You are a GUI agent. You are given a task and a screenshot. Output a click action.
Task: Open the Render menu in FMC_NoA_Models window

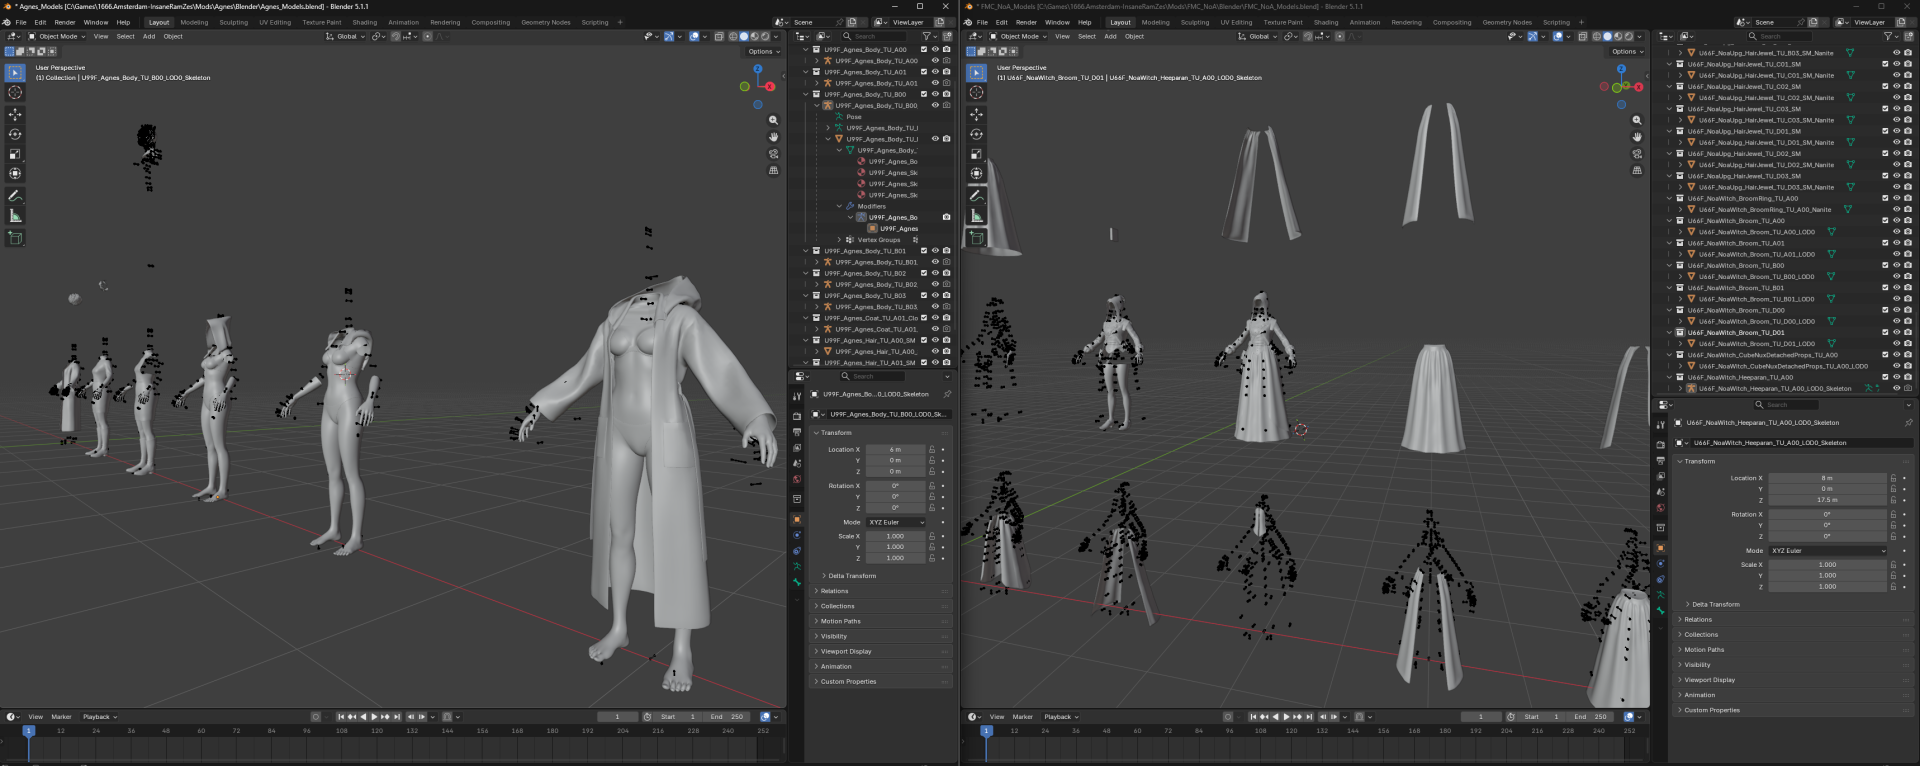coord(1026,22)
